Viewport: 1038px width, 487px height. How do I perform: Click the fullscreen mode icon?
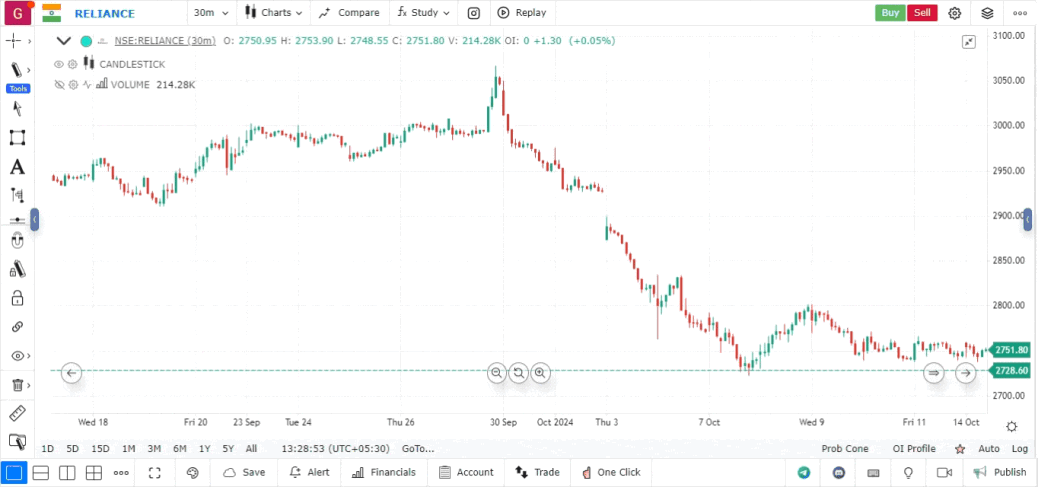pos(154,472)
